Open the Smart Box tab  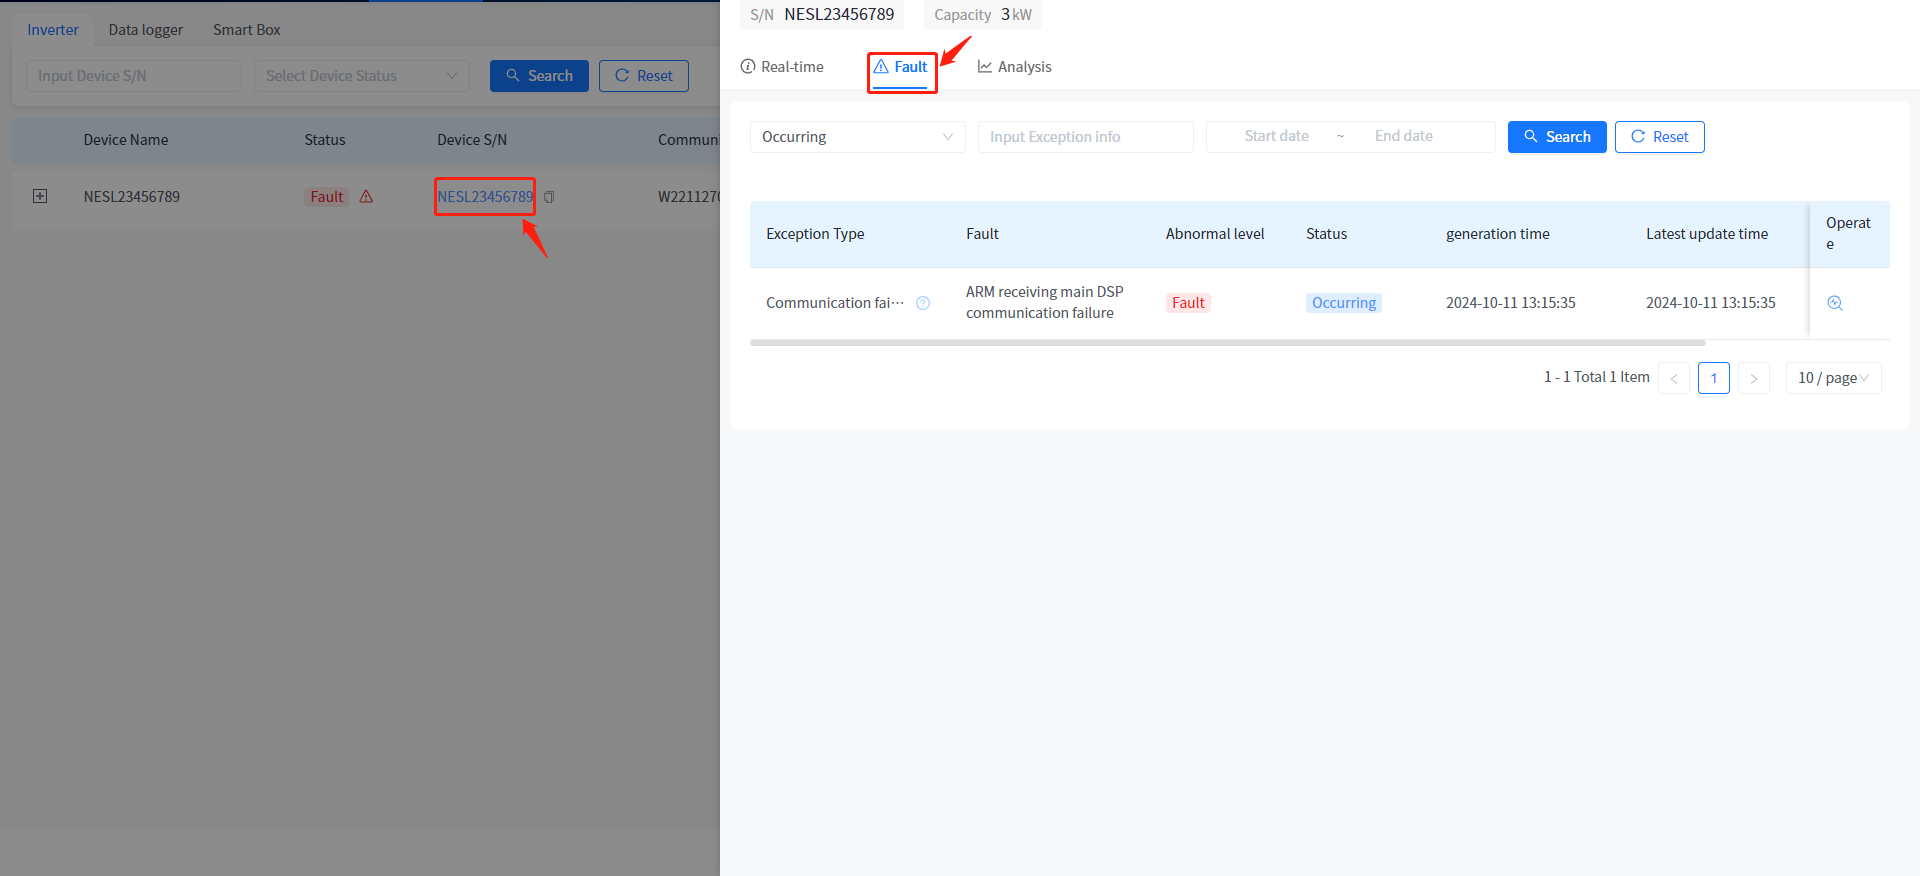click(x=246, y=30)
